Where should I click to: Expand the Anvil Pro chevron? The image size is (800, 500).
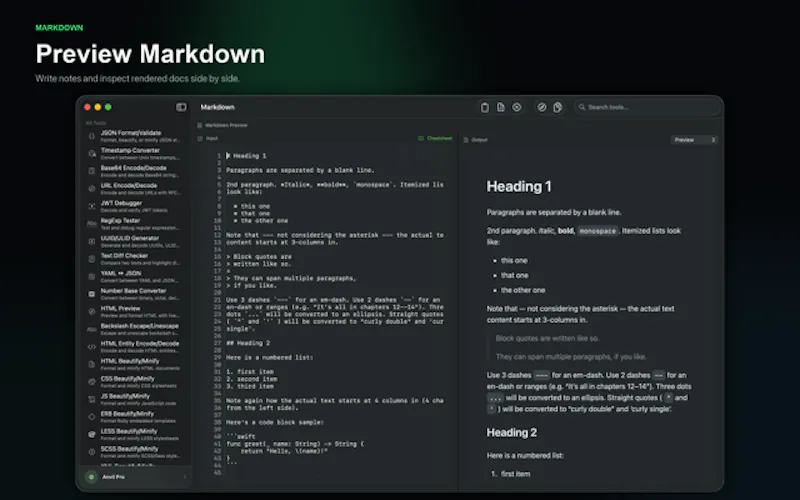pyautogui.click(x=185, y=477)
